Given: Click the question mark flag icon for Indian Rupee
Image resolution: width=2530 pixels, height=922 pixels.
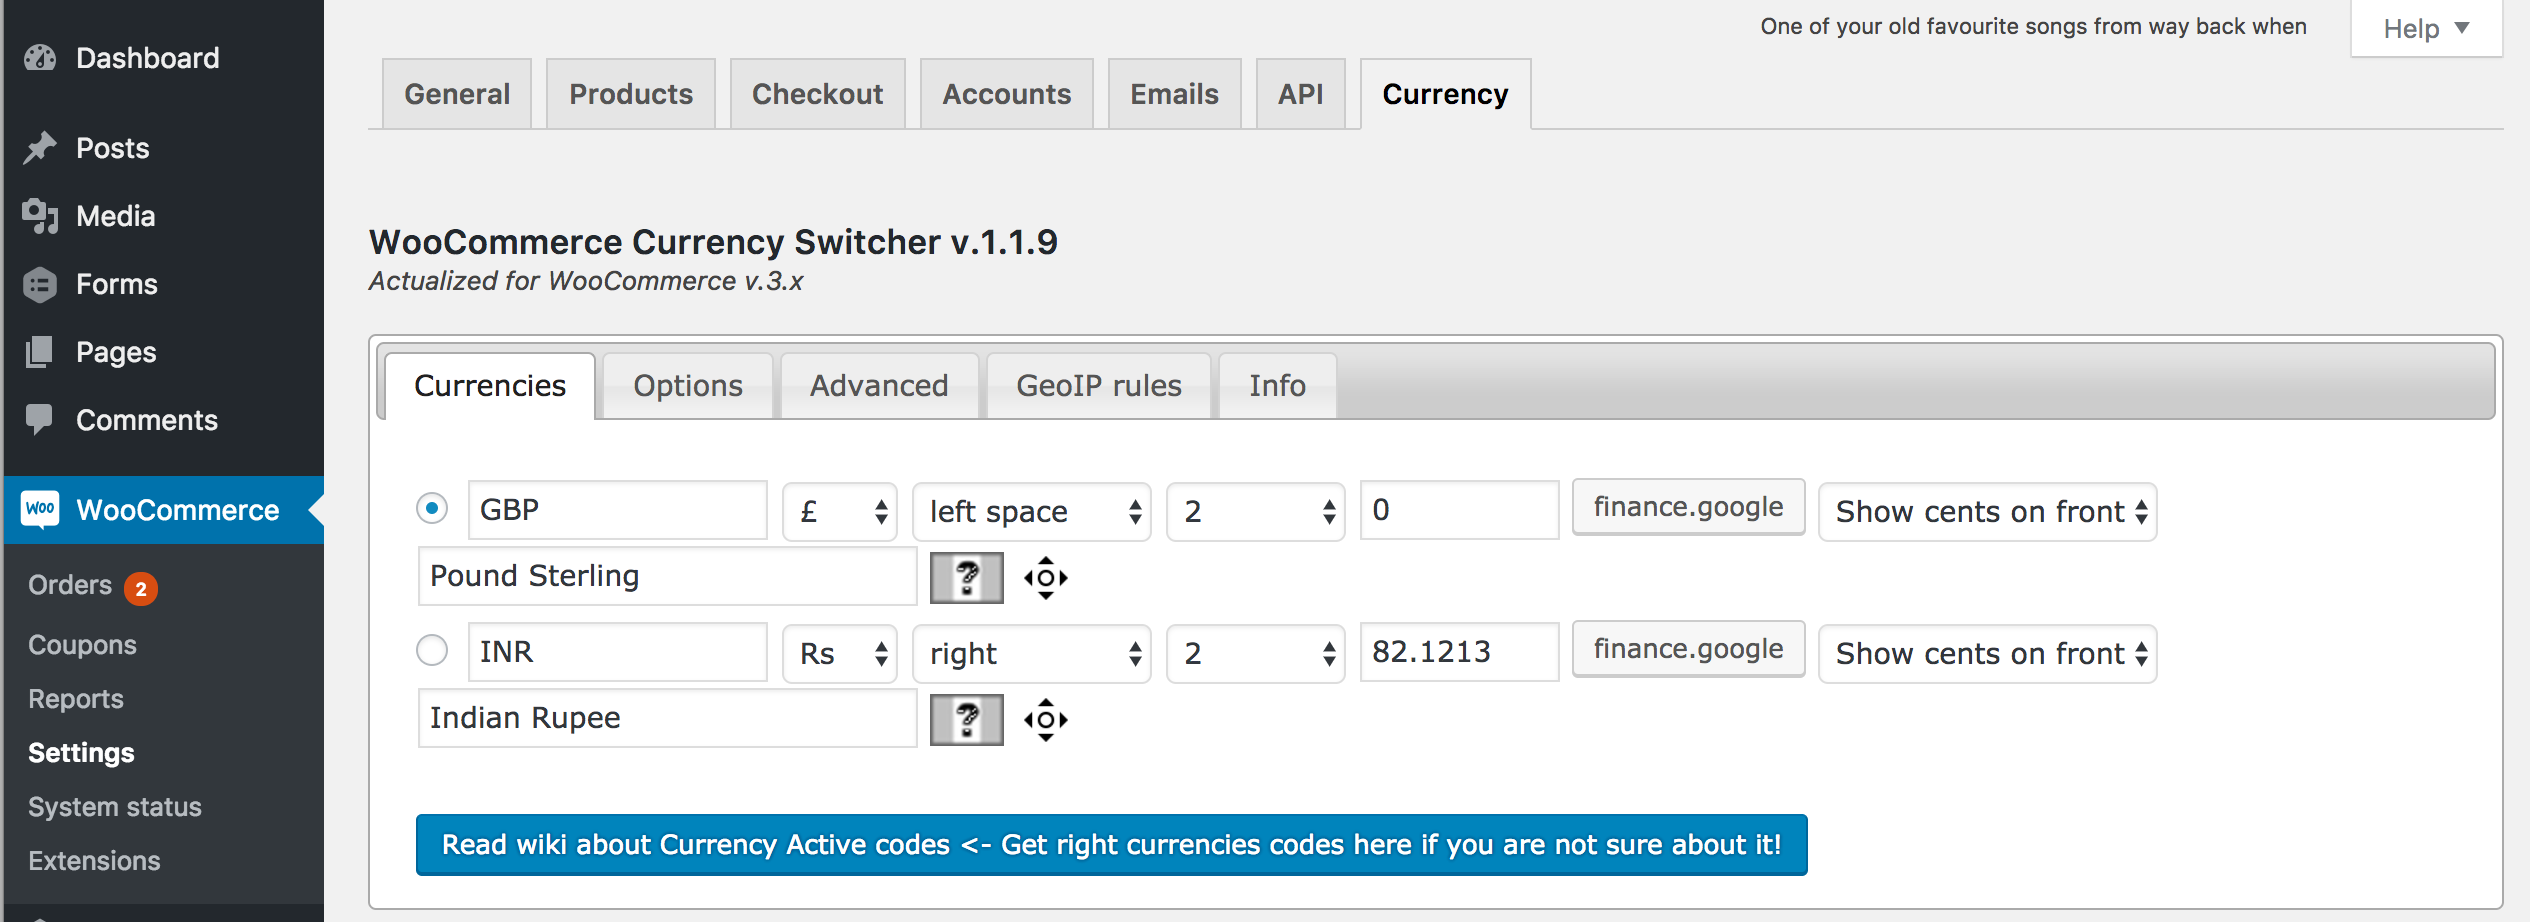Looking at the screenshot, I should pyautogui.click(x=966, y=719).
